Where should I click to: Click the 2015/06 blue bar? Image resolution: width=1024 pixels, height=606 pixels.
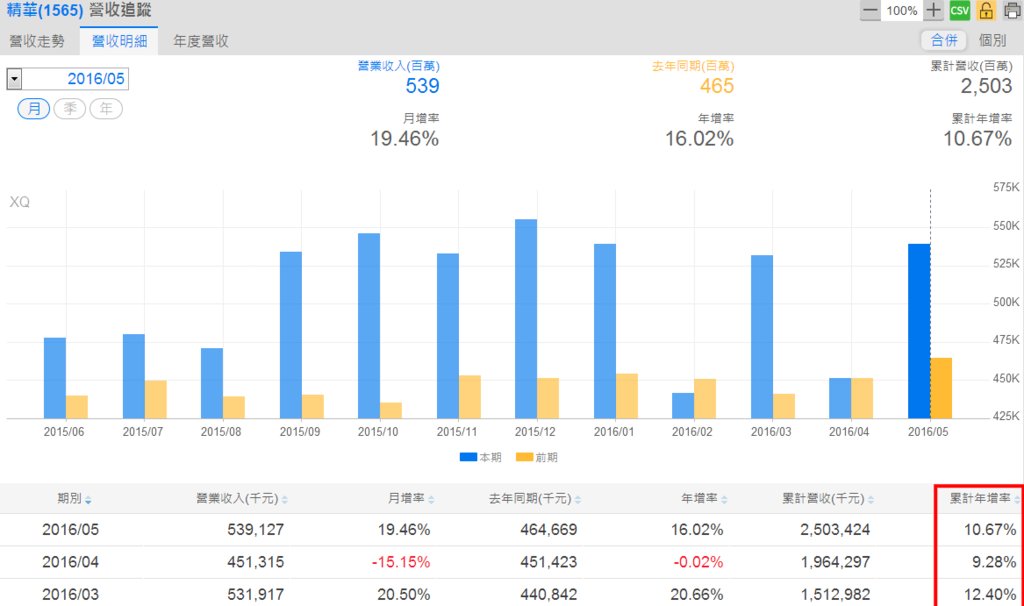click(55, 378)
